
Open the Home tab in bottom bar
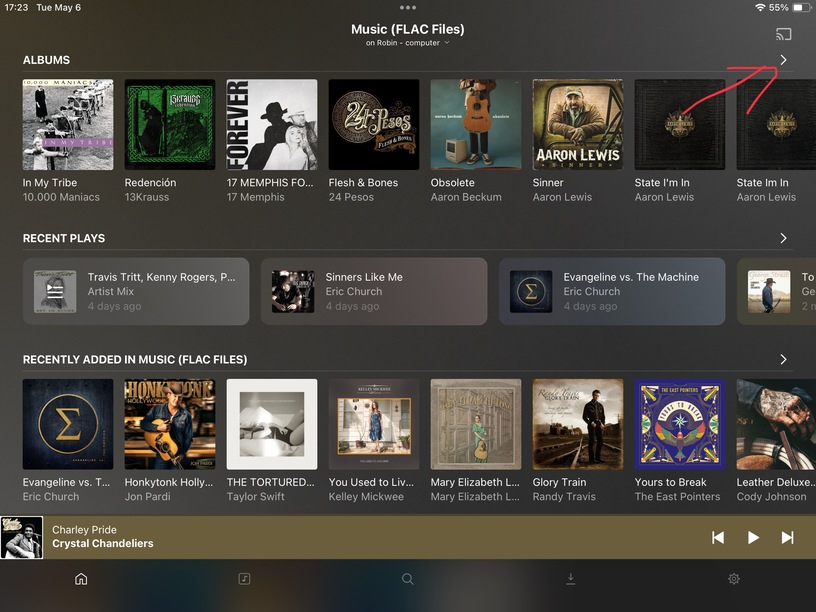pyautogui.click(x=81, y=579)
